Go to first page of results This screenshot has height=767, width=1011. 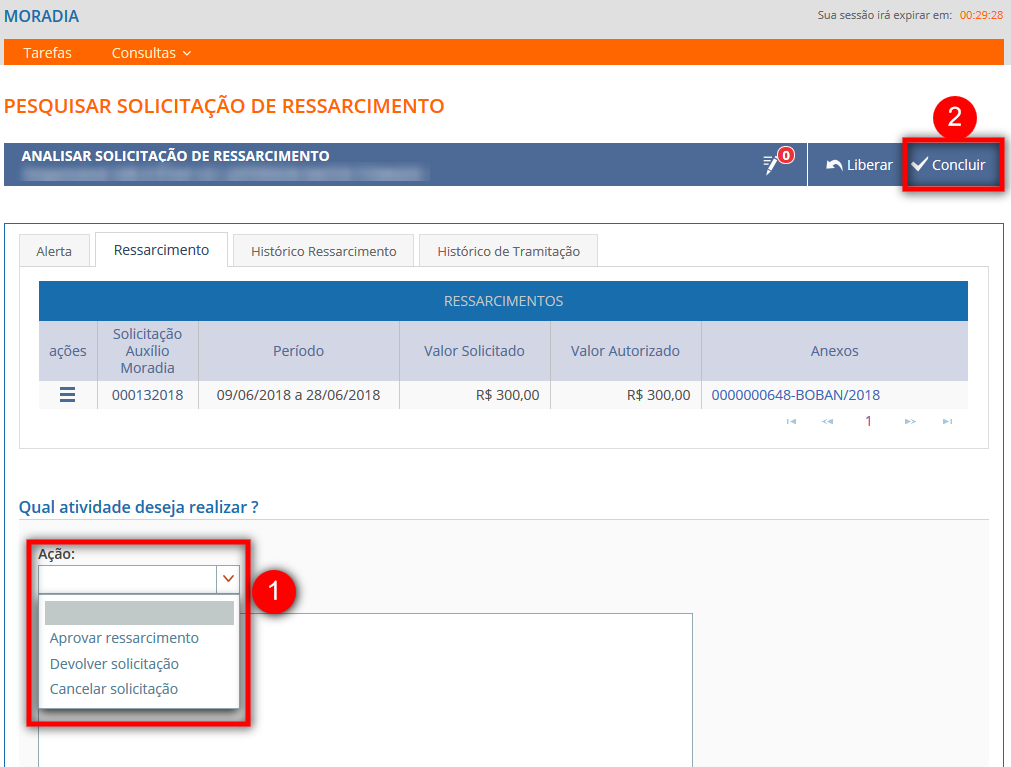coord(791,422)
